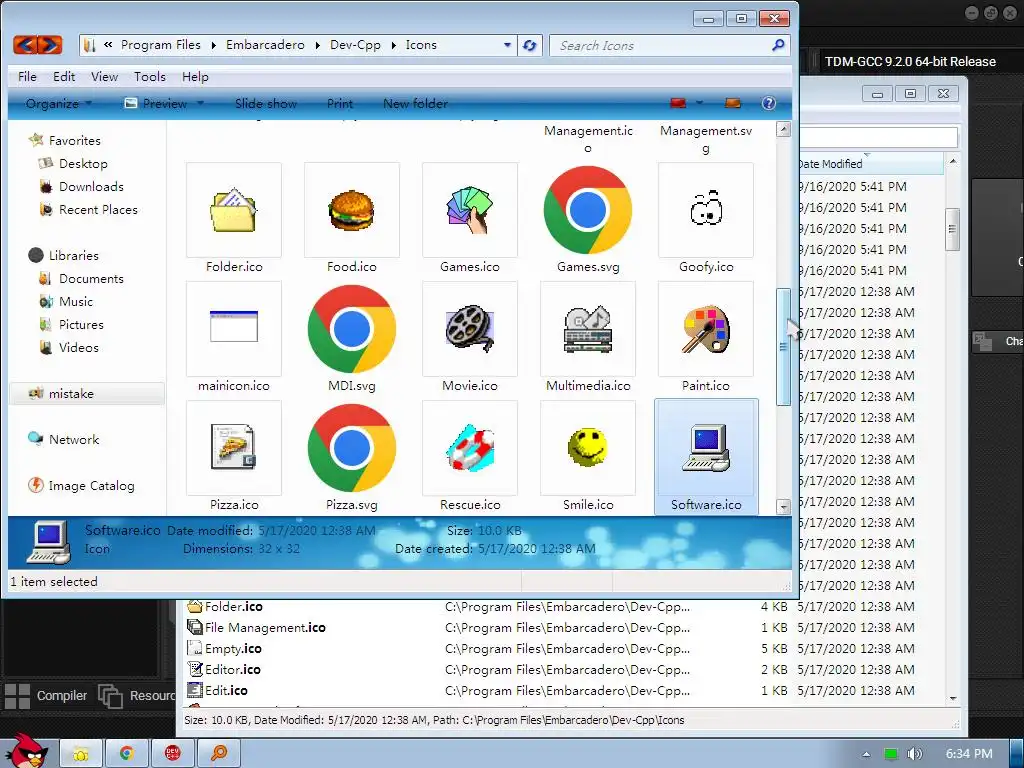Click the file list scroll up arrow
Screen dimensions: 1024x768
pyautogui.click(x=784, y=129)
